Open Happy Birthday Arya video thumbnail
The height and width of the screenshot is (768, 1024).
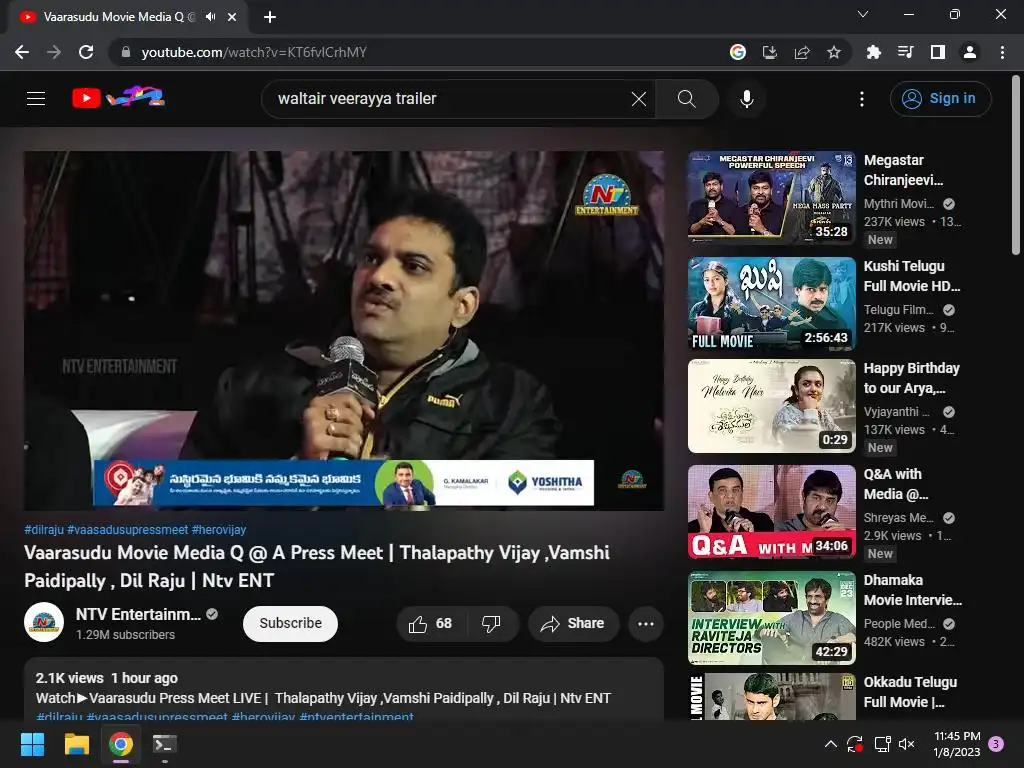click(771, 406)
